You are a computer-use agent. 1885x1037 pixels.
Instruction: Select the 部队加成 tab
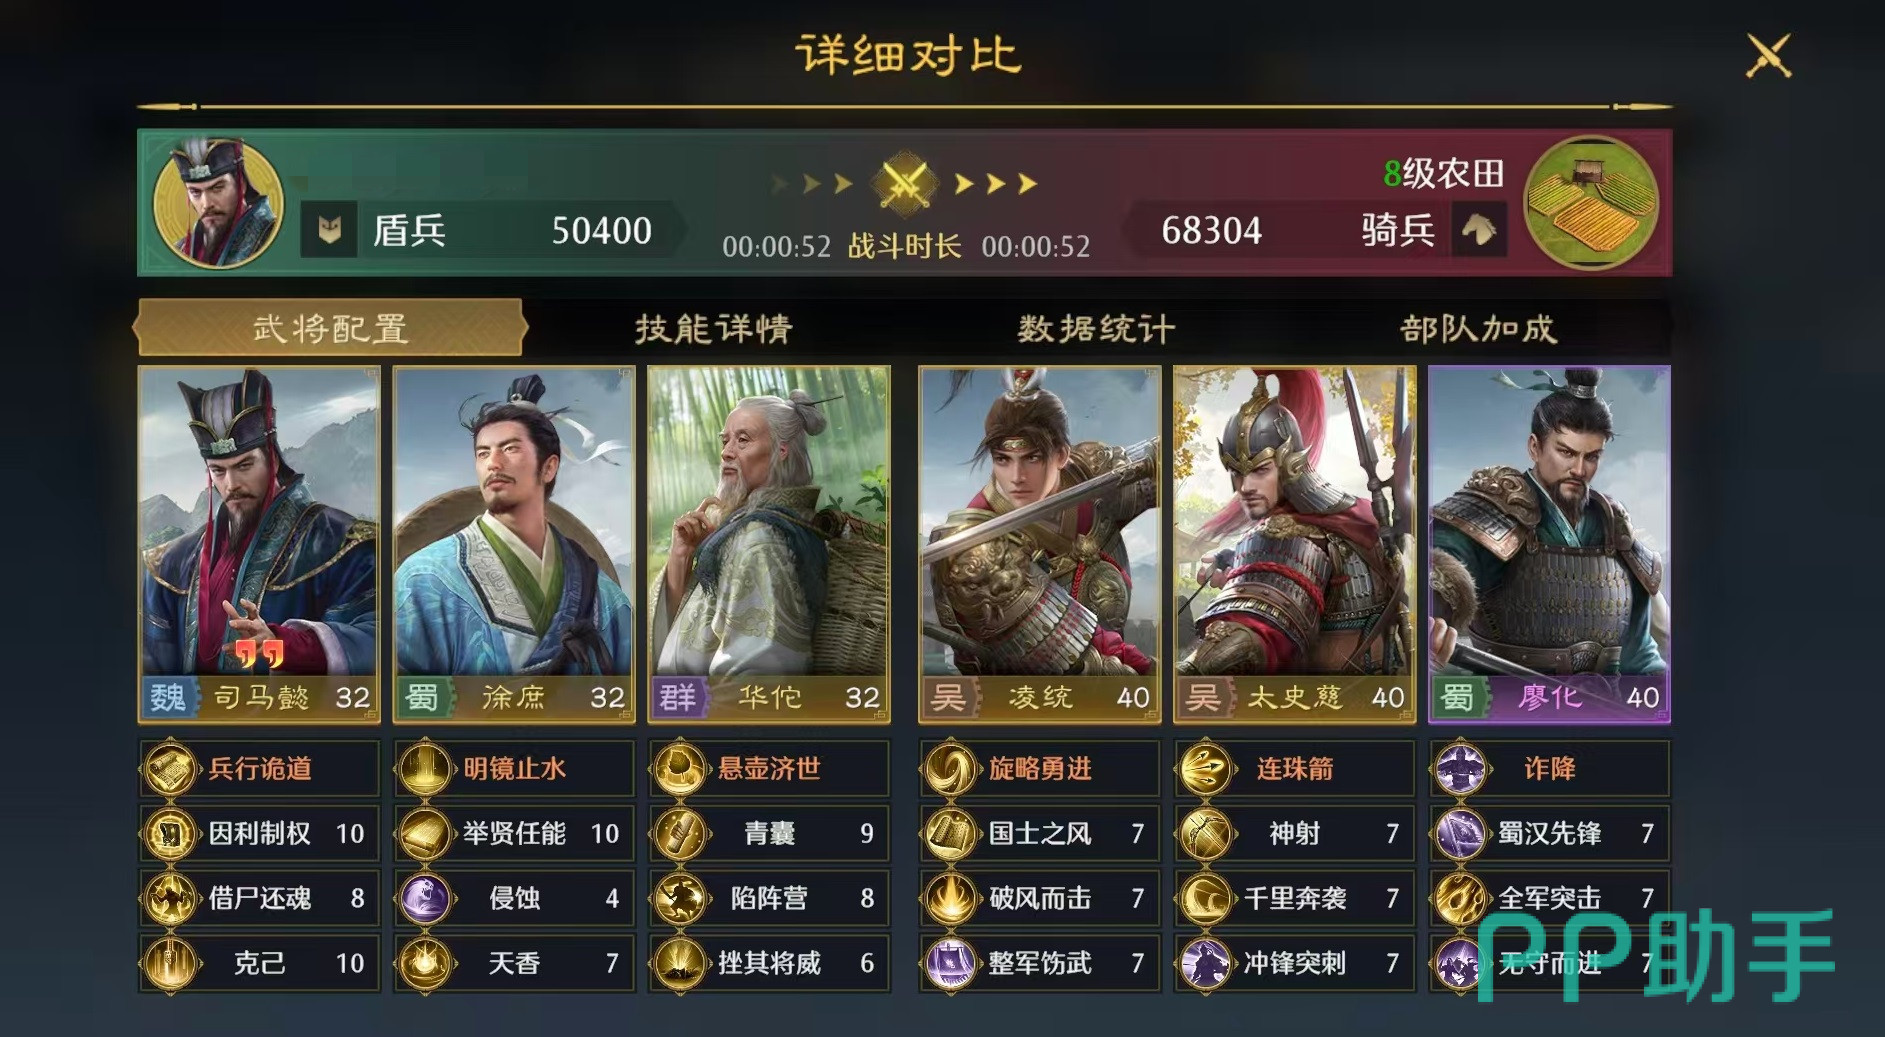(x=1479, y=328)
